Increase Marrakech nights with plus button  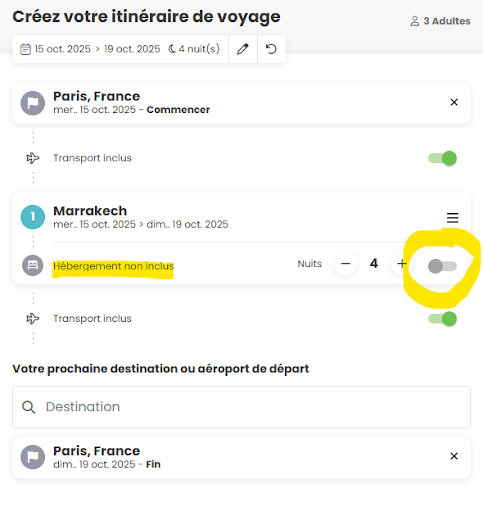point(402,264)
